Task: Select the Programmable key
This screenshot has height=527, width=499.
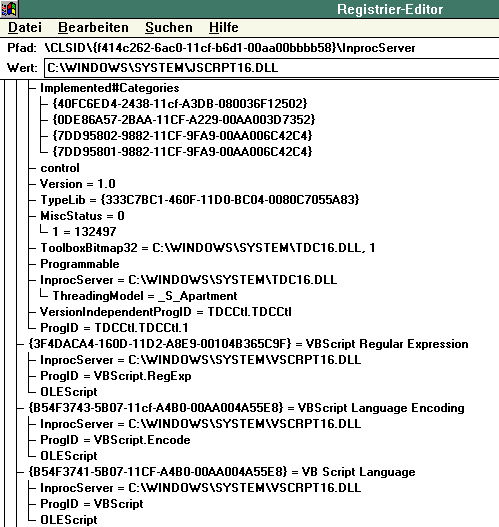Action: point(80,264)
